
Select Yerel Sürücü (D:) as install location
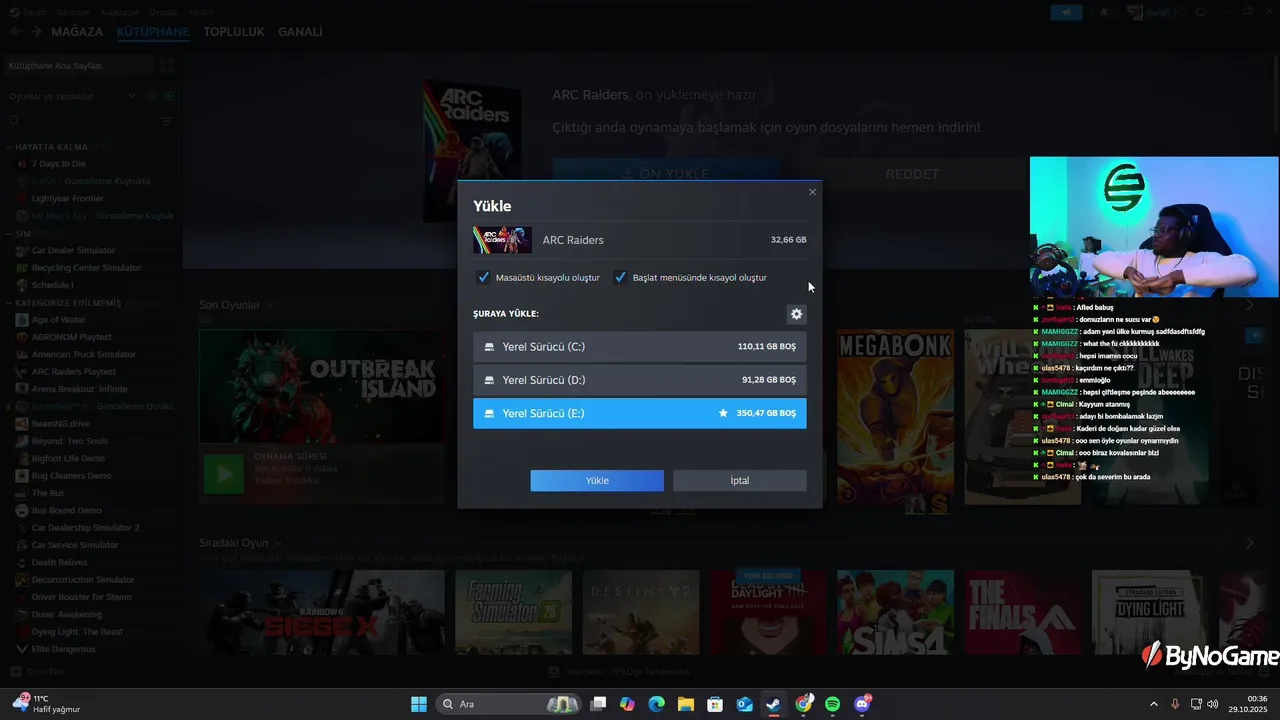point(640,380)
